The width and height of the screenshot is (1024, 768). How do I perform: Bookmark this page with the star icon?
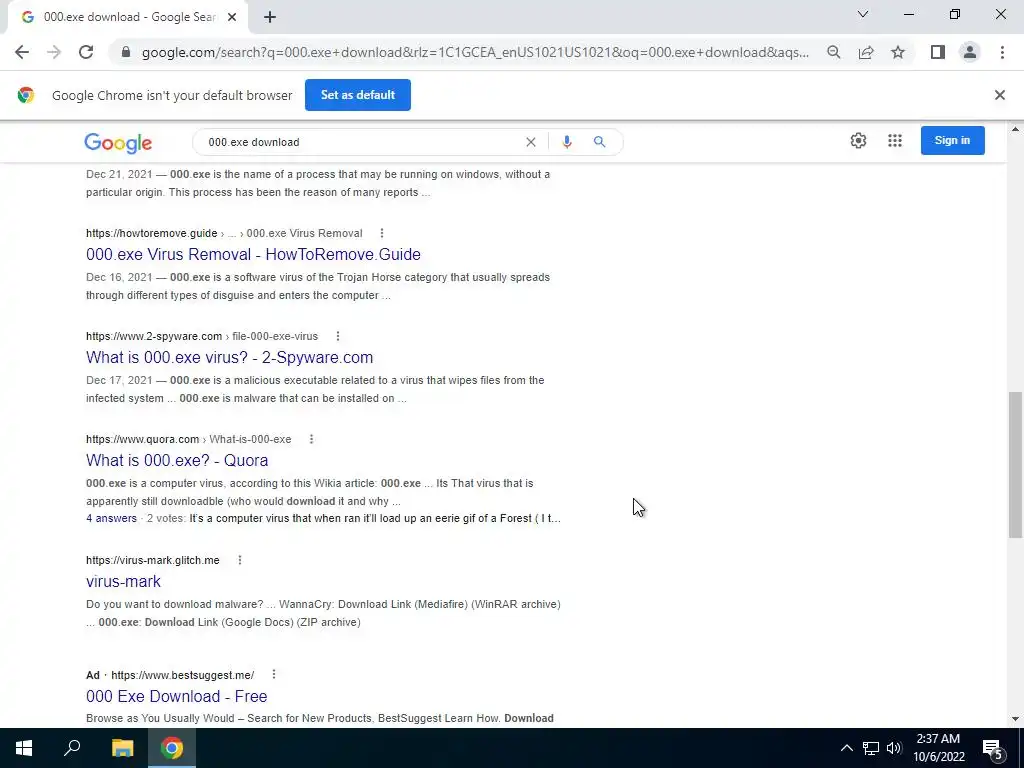tap(898, 52)
